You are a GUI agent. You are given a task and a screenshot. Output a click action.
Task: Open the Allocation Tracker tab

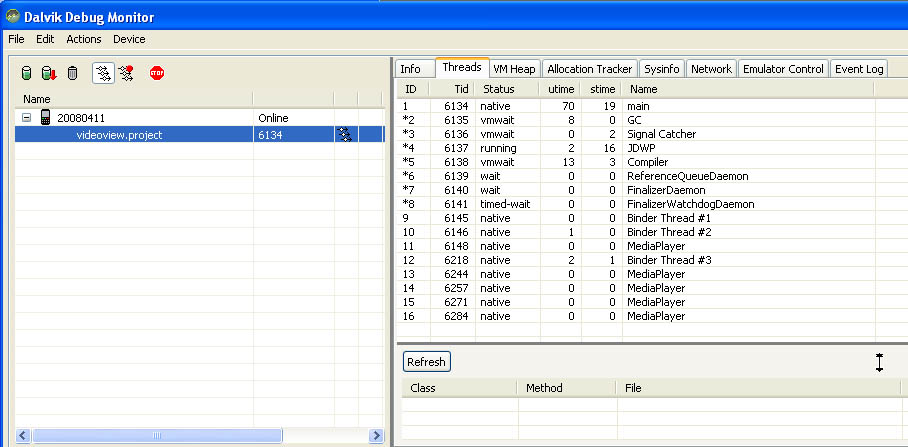[x=590, y=69]
